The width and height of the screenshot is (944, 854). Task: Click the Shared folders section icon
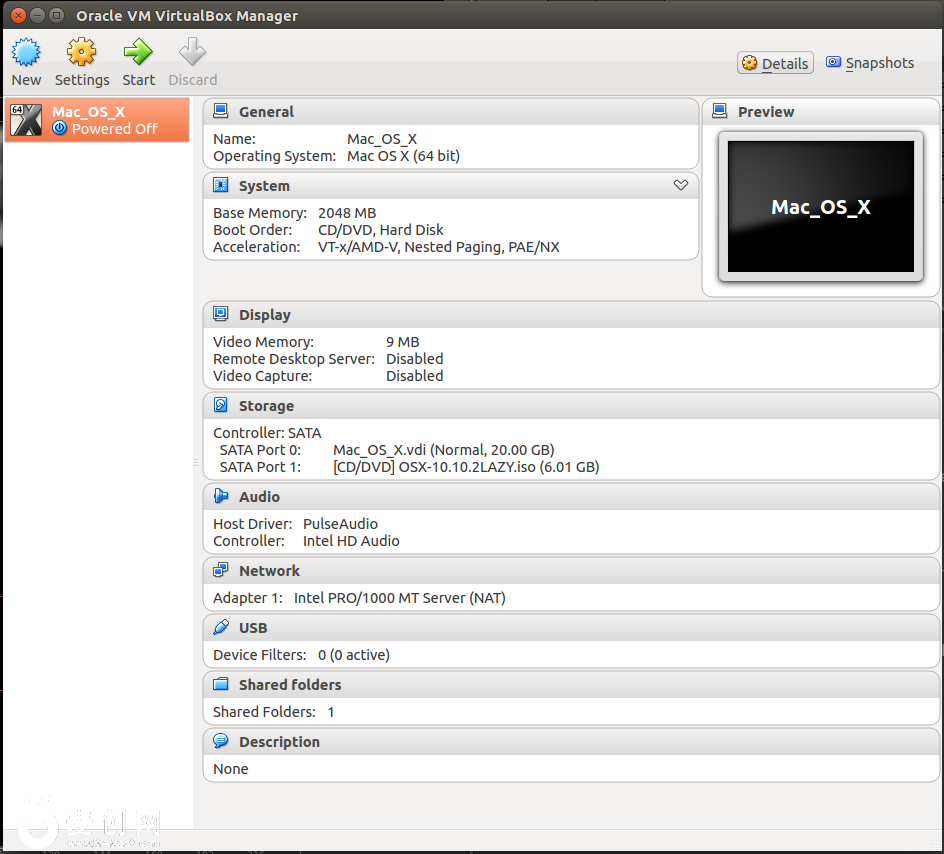click(221, 685)
